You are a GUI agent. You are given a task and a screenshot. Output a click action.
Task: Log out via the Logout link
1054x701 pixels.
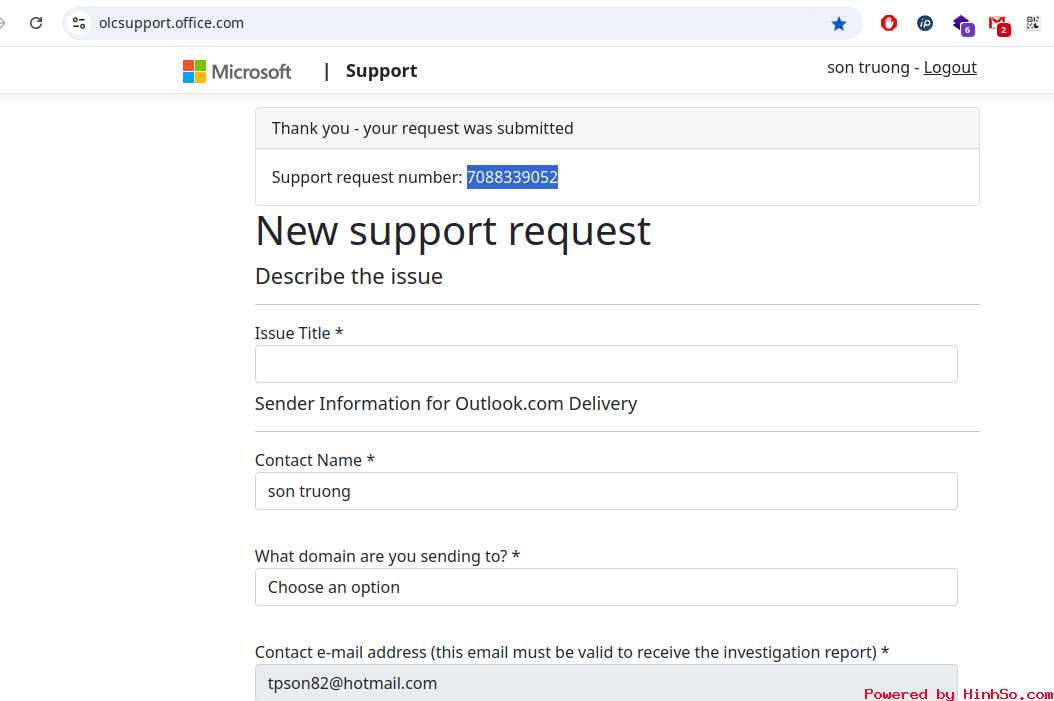(x=950, y=67)
